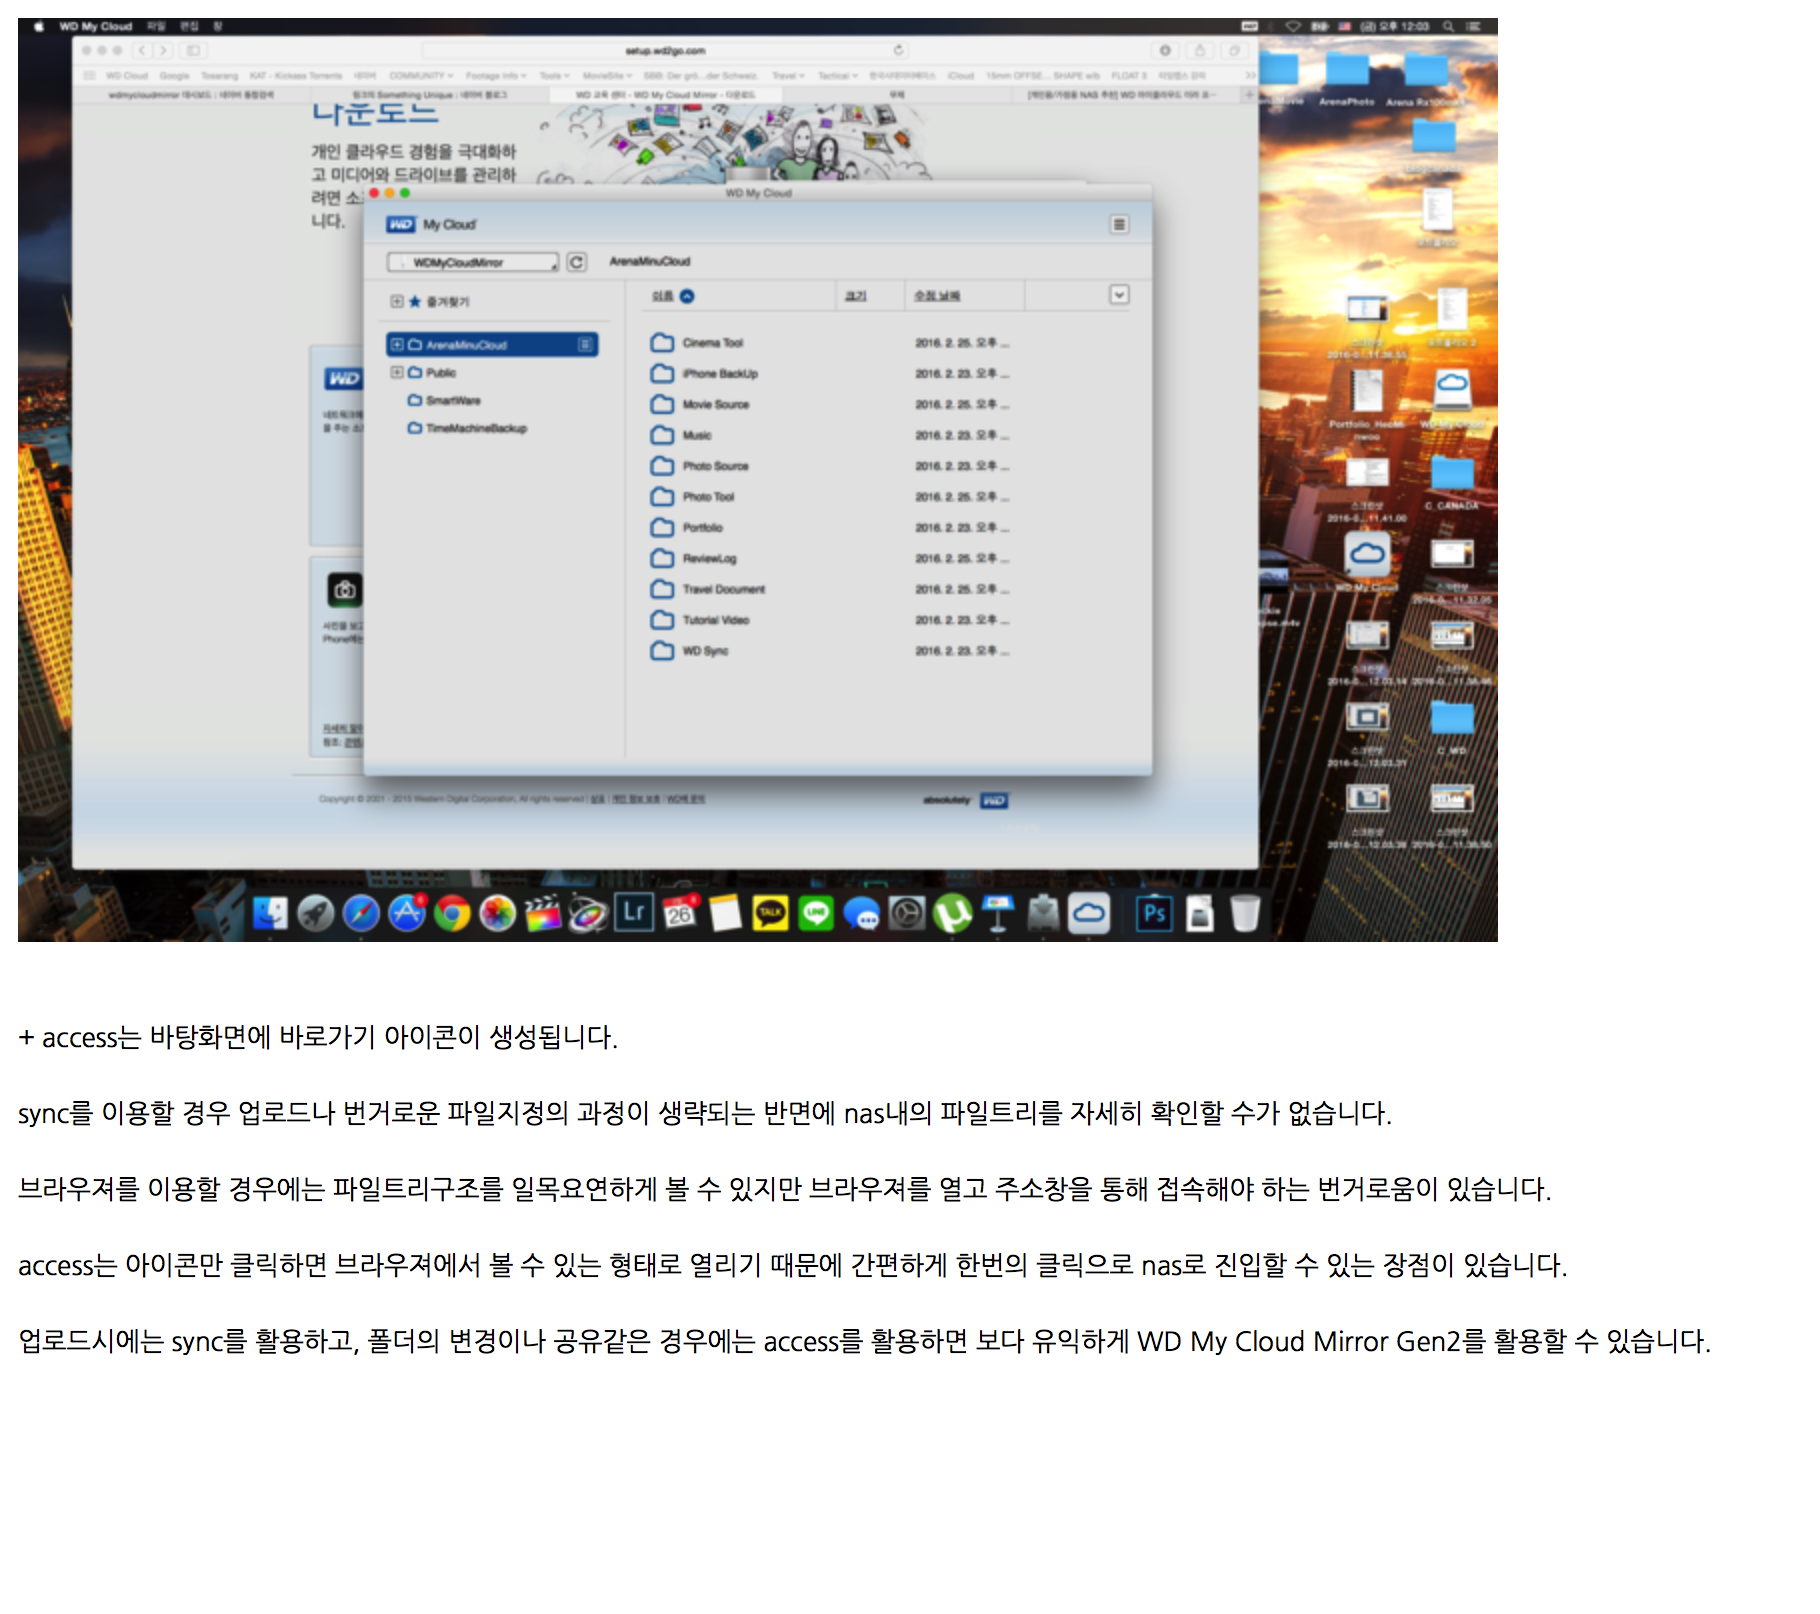Select the Public share
This screenshot has height=1614, width=1820.
[x=433, y=373]
